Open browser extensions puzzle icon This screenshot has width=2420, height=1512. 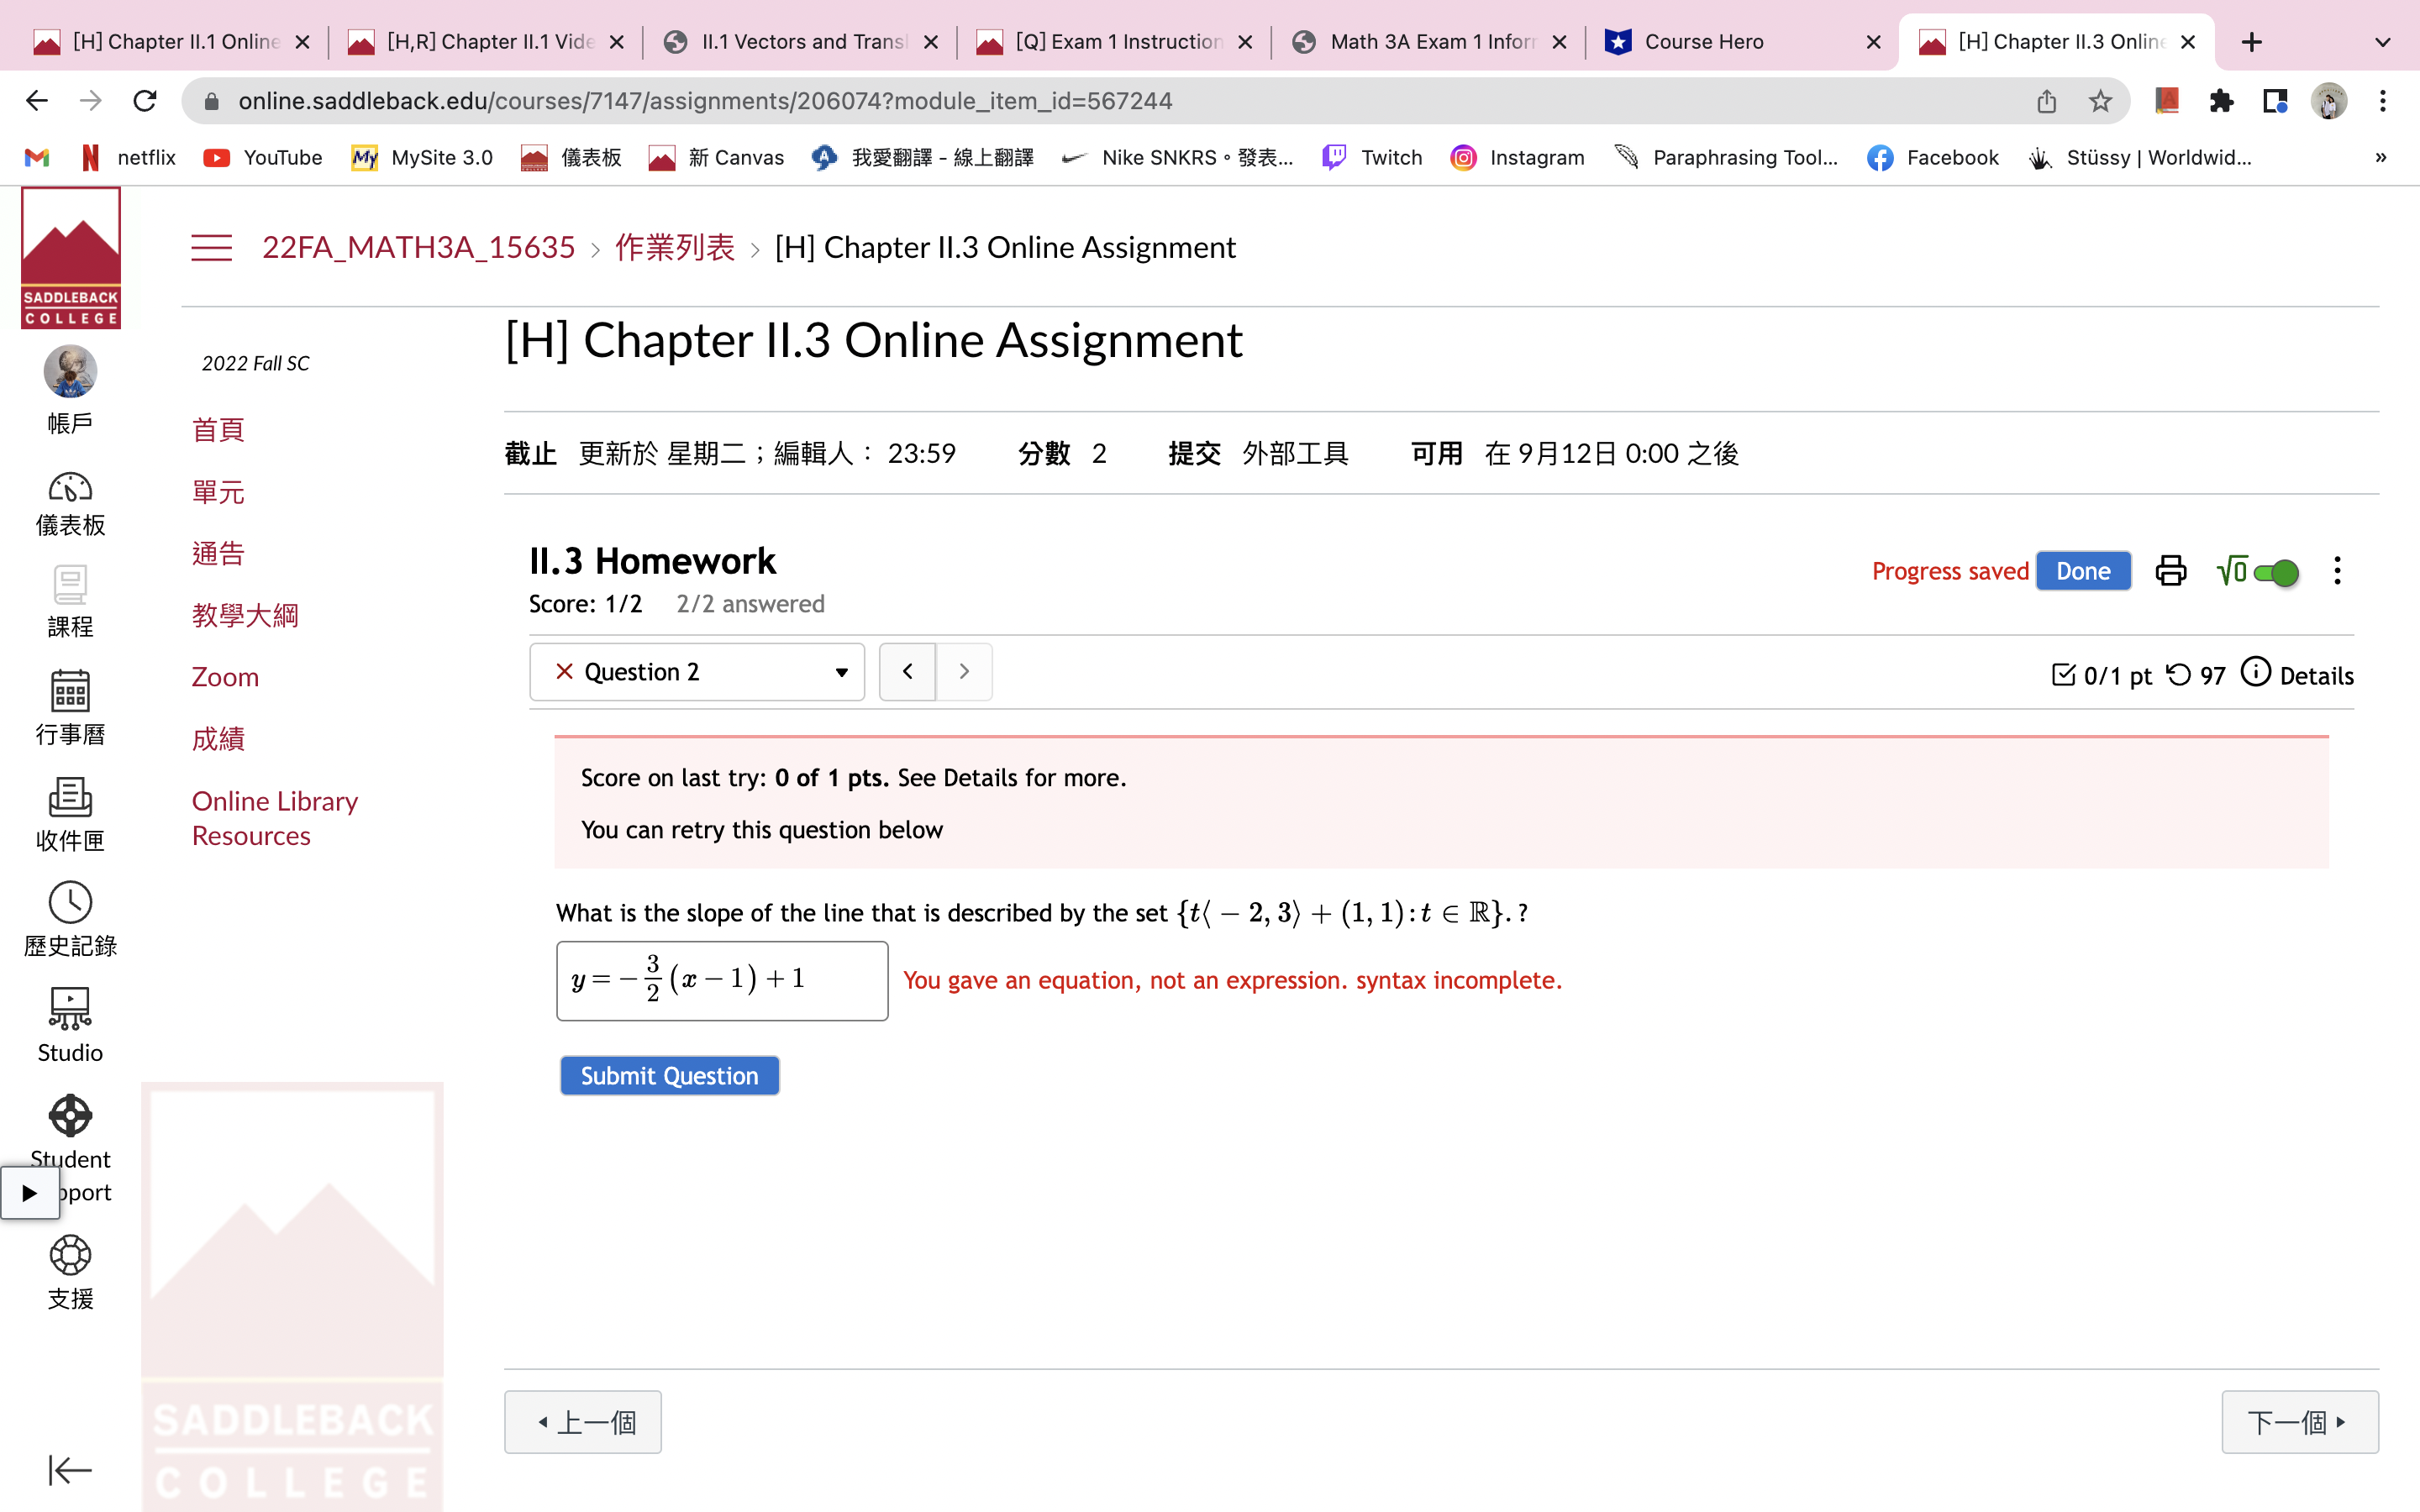[x=2222, y=100]
